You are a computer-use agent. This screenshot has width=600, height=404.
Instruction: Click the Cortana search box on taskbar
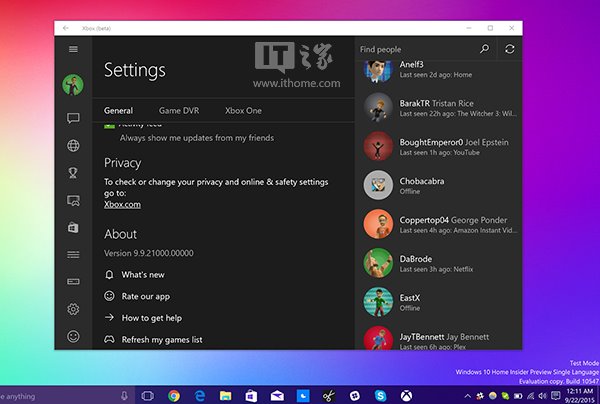pos(67,396)
